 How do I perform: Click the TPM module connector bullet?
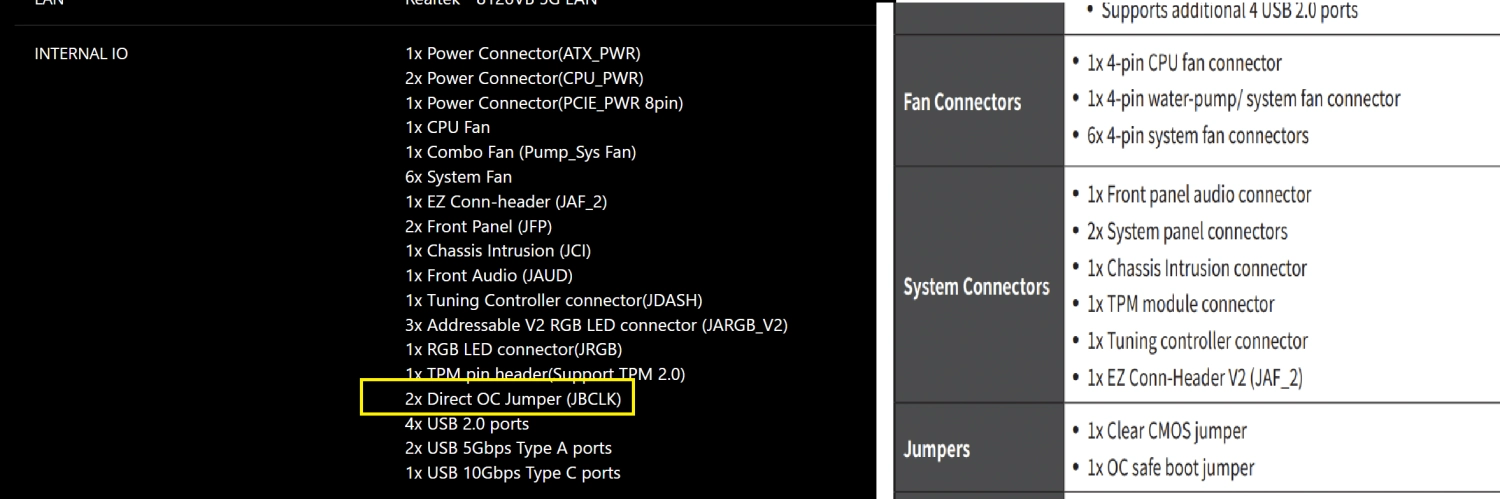click(1180, 304)
